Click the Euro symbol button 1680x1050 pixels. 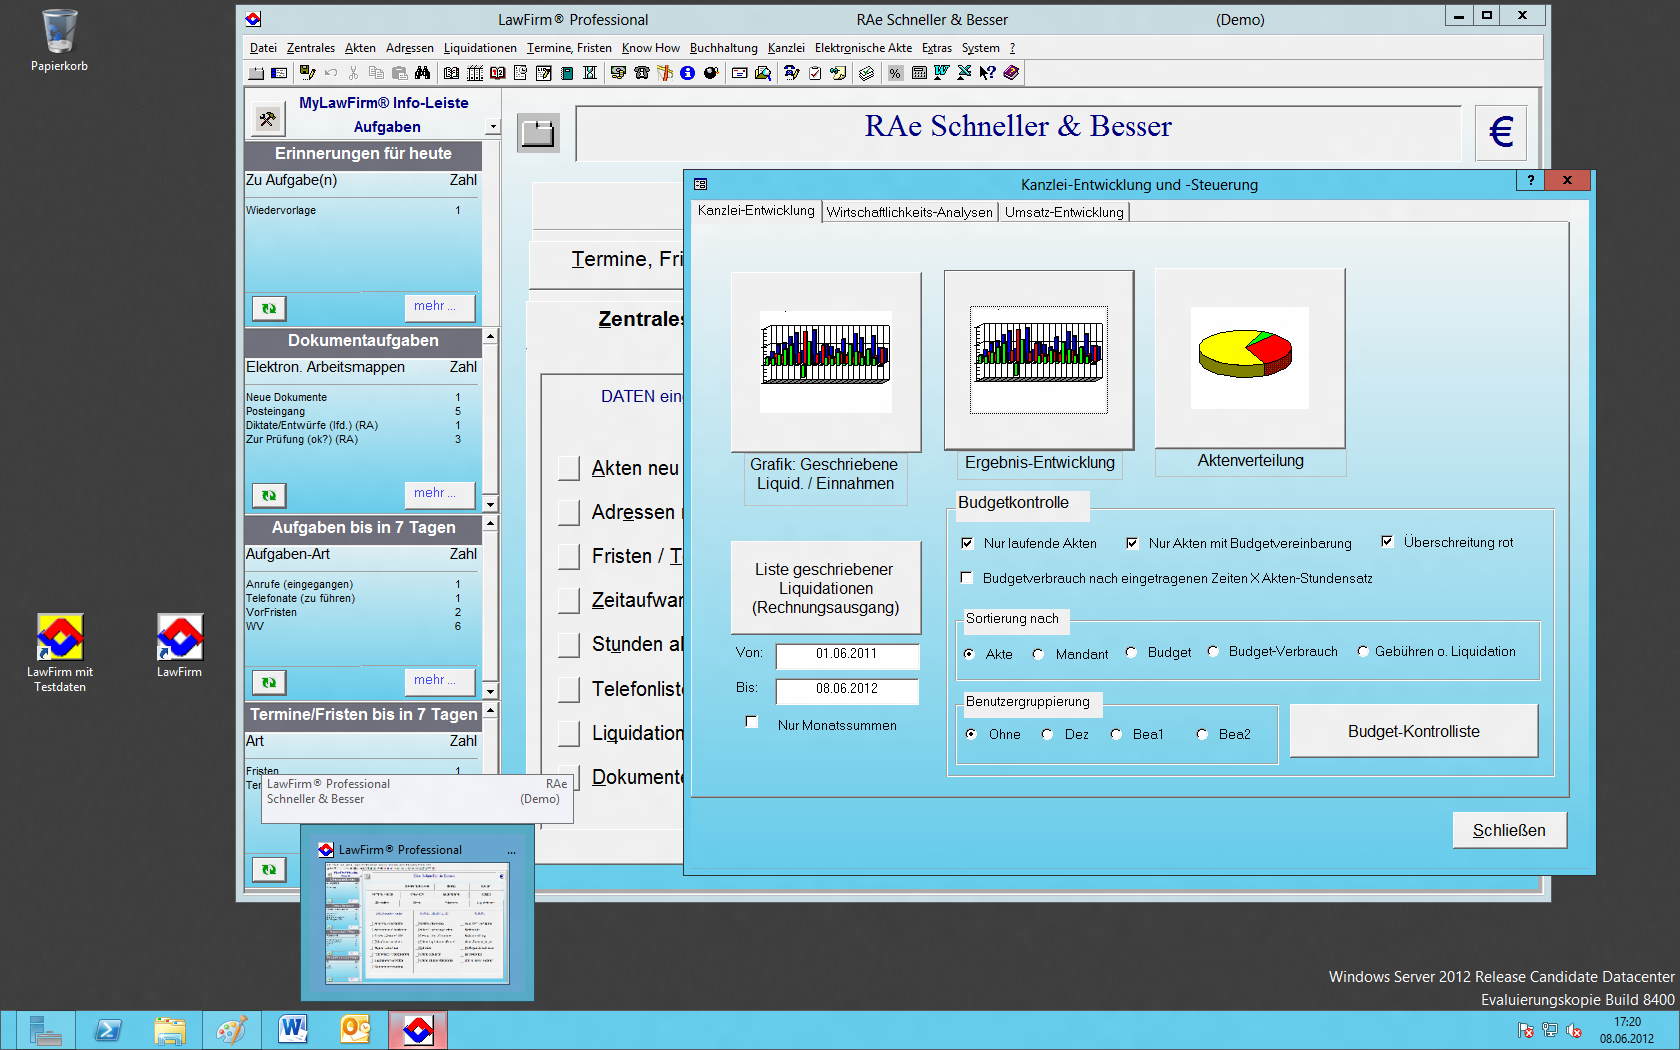(x=1501, y=132)
